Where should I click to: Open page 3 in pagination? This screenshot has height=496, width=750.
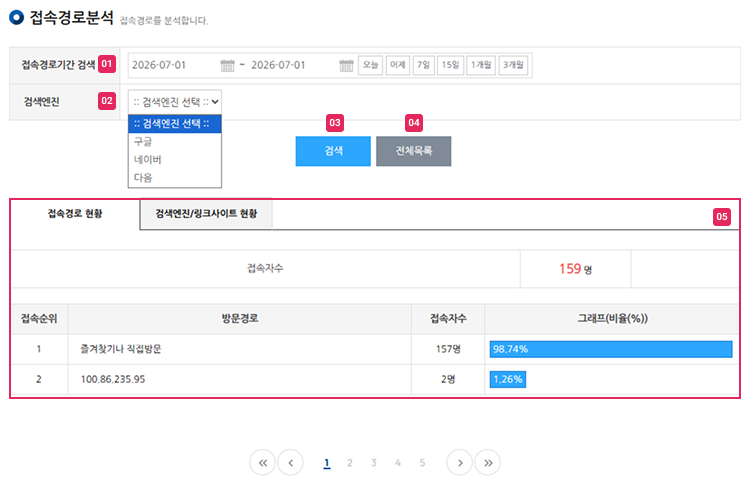coord(374,463)
